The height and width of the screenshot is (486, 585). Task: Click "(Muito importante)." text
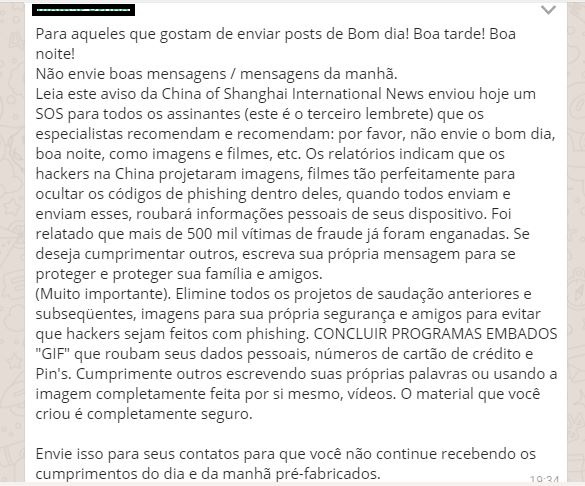pos(103,294)
